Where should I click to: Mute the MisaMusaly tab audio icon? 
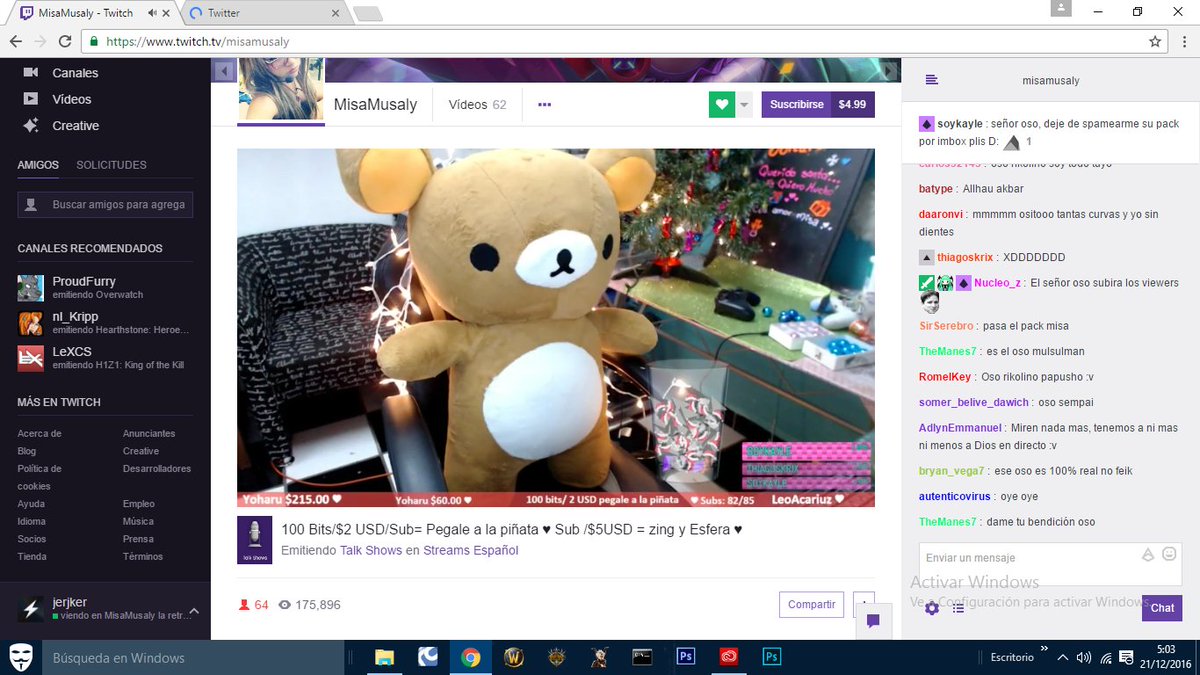[151, 13]
